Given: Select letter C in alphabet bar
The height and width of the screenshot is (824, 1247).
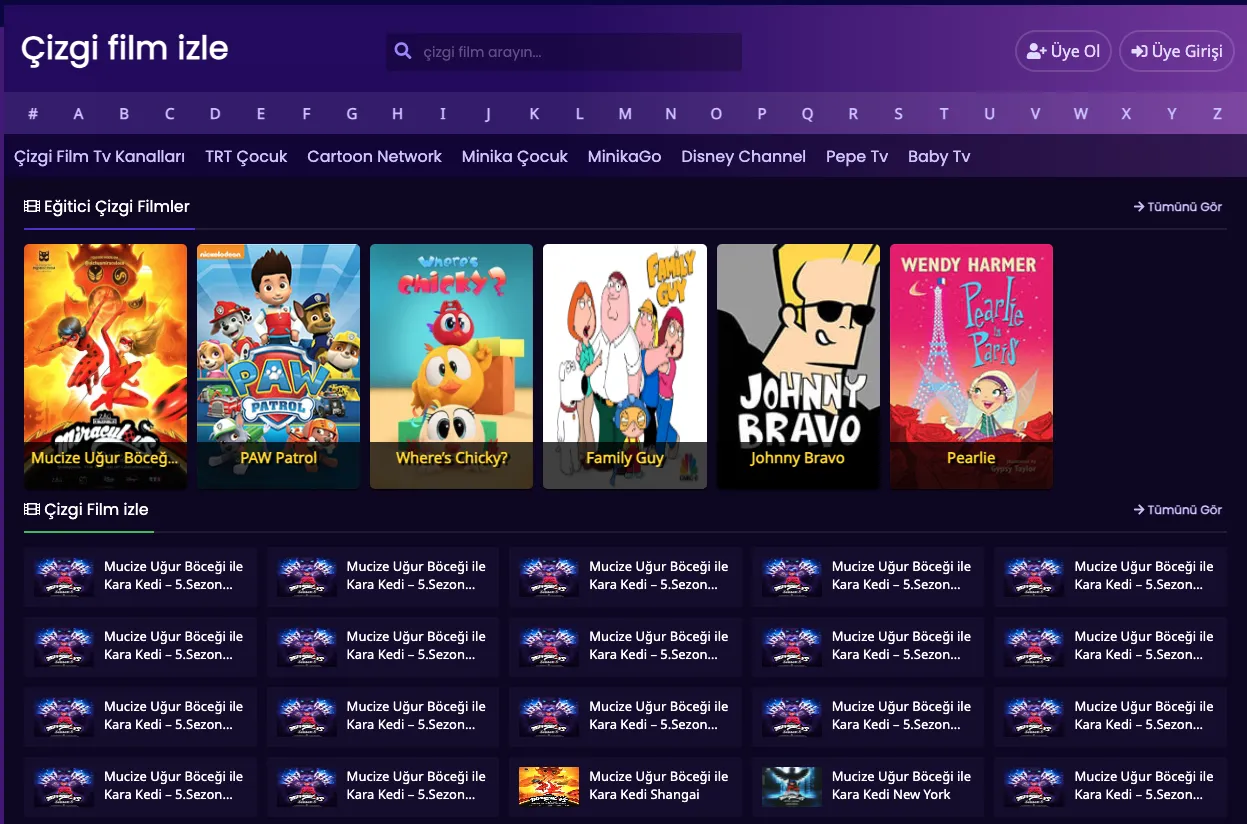Looking at the screenshot, I should (x=170, y=114).
